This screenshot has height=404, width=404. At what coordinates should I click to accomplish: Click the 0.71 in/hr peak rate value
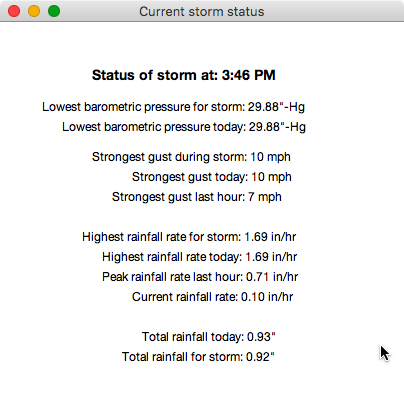272,277
